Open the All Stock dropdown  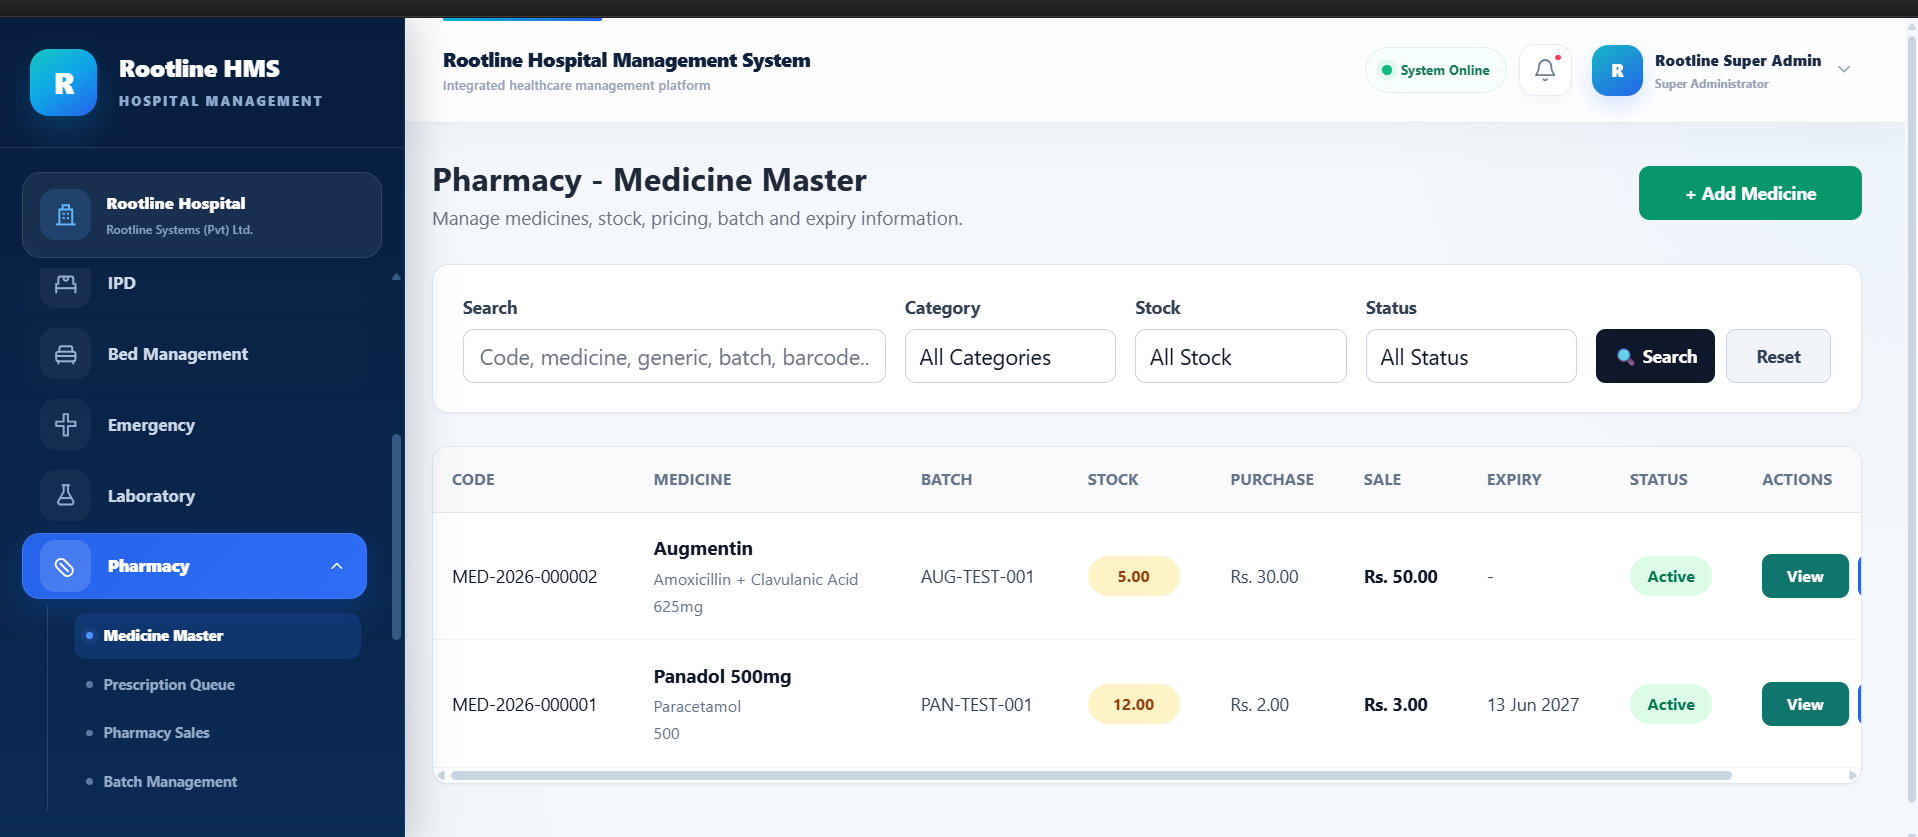[x=1240, y=356]
